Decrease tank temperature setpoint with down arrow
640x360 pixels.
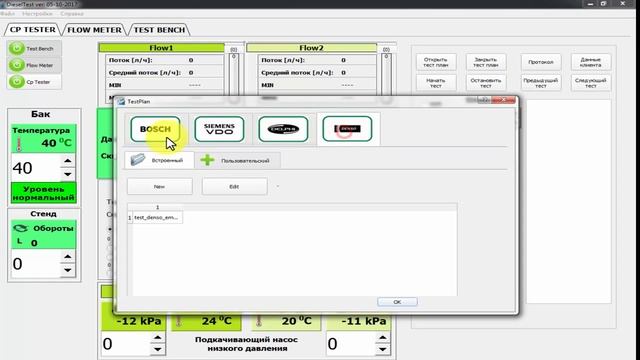point(68,174)
